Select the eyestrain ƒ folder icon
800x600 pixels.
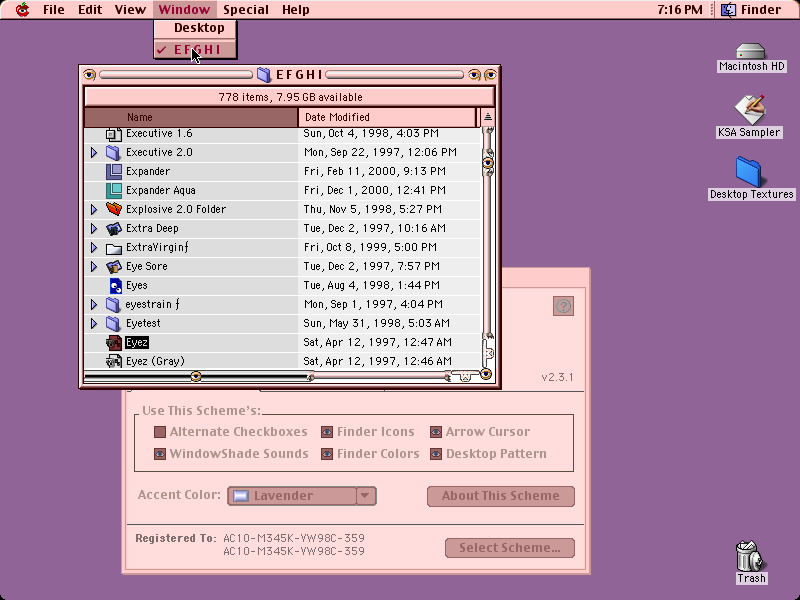[113, 305]
